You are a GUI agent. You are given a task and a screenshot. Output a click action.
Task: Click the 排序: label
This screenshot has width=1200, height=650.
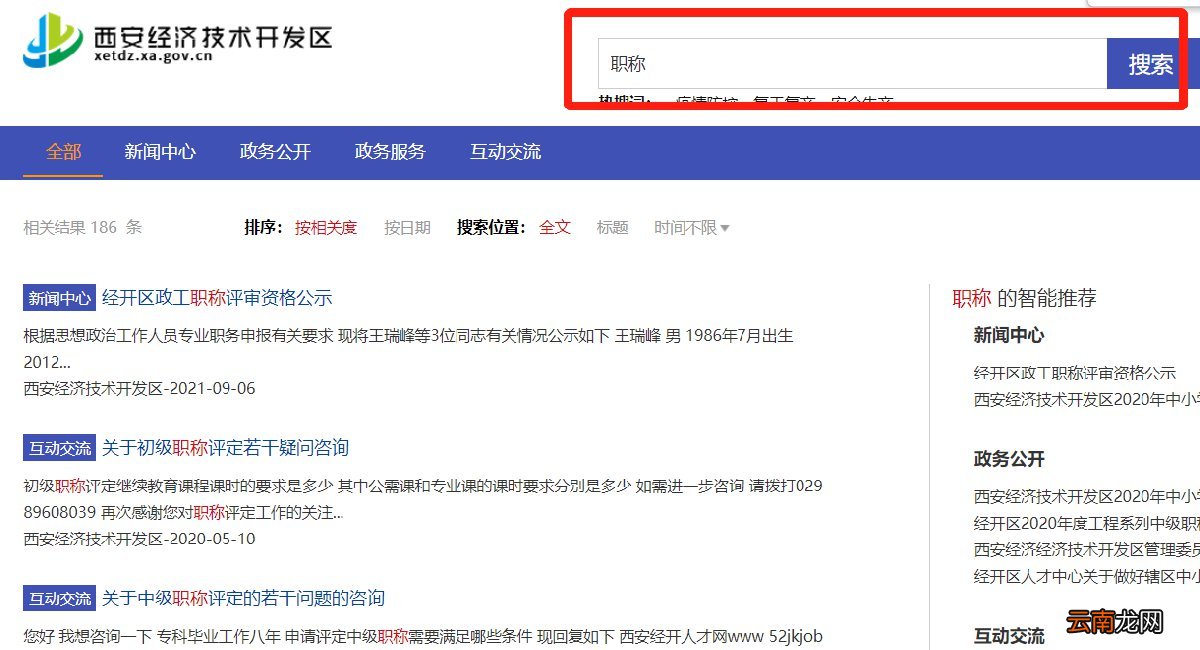263,228
